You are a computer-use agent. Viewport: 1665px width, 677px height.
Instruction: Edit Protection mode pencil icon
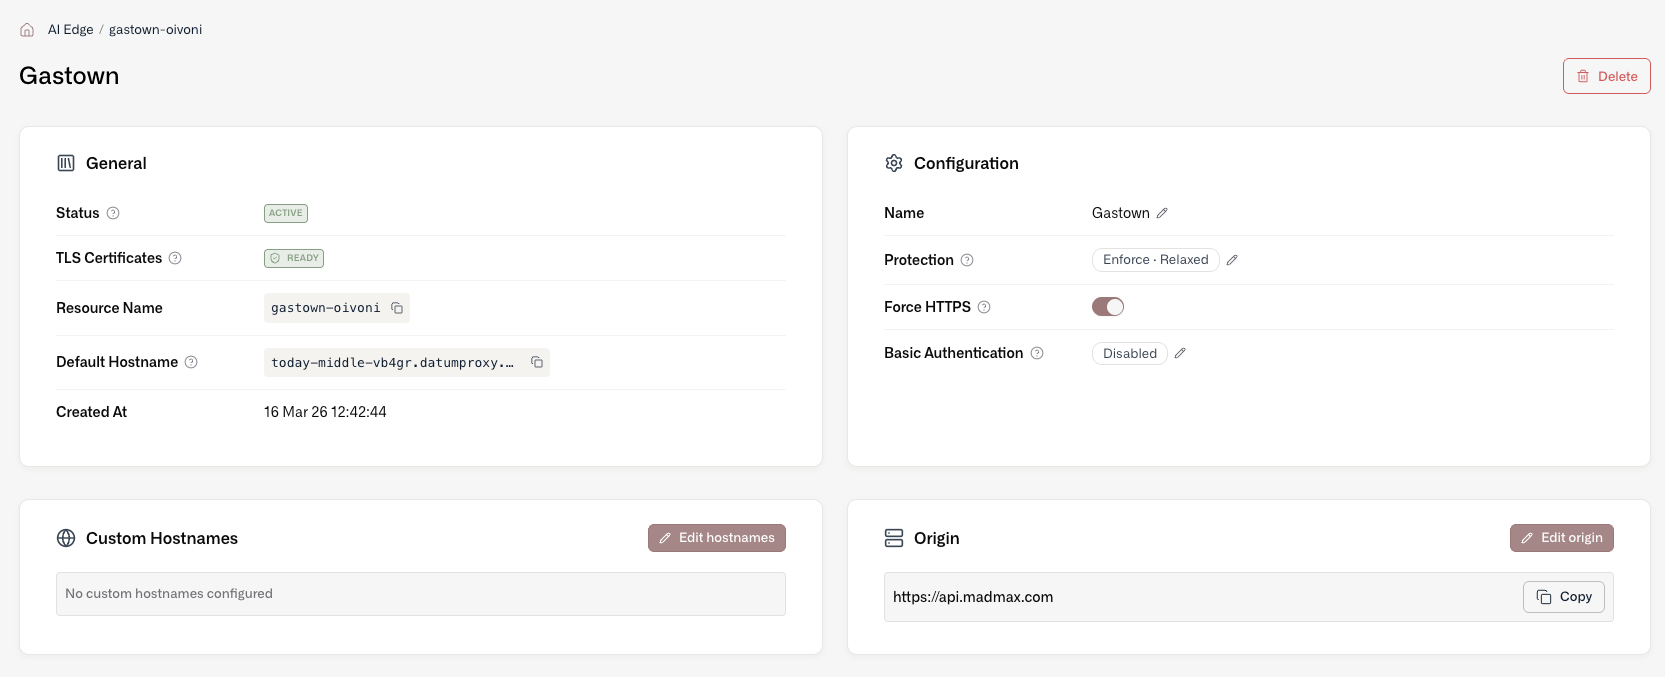point(1232,260)
